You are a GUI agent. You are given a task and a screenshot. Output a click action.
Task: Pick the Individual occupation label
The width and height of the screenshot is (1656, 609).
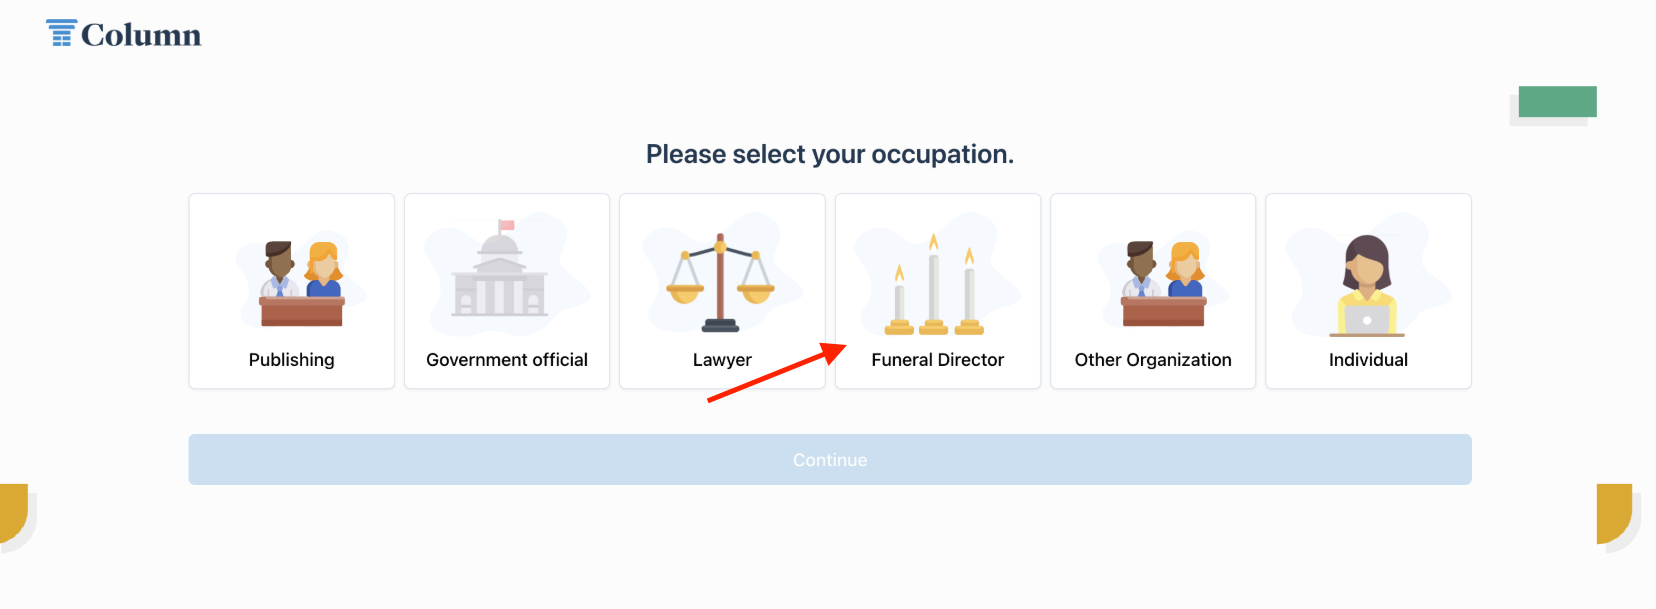[x=1368, y=360]
